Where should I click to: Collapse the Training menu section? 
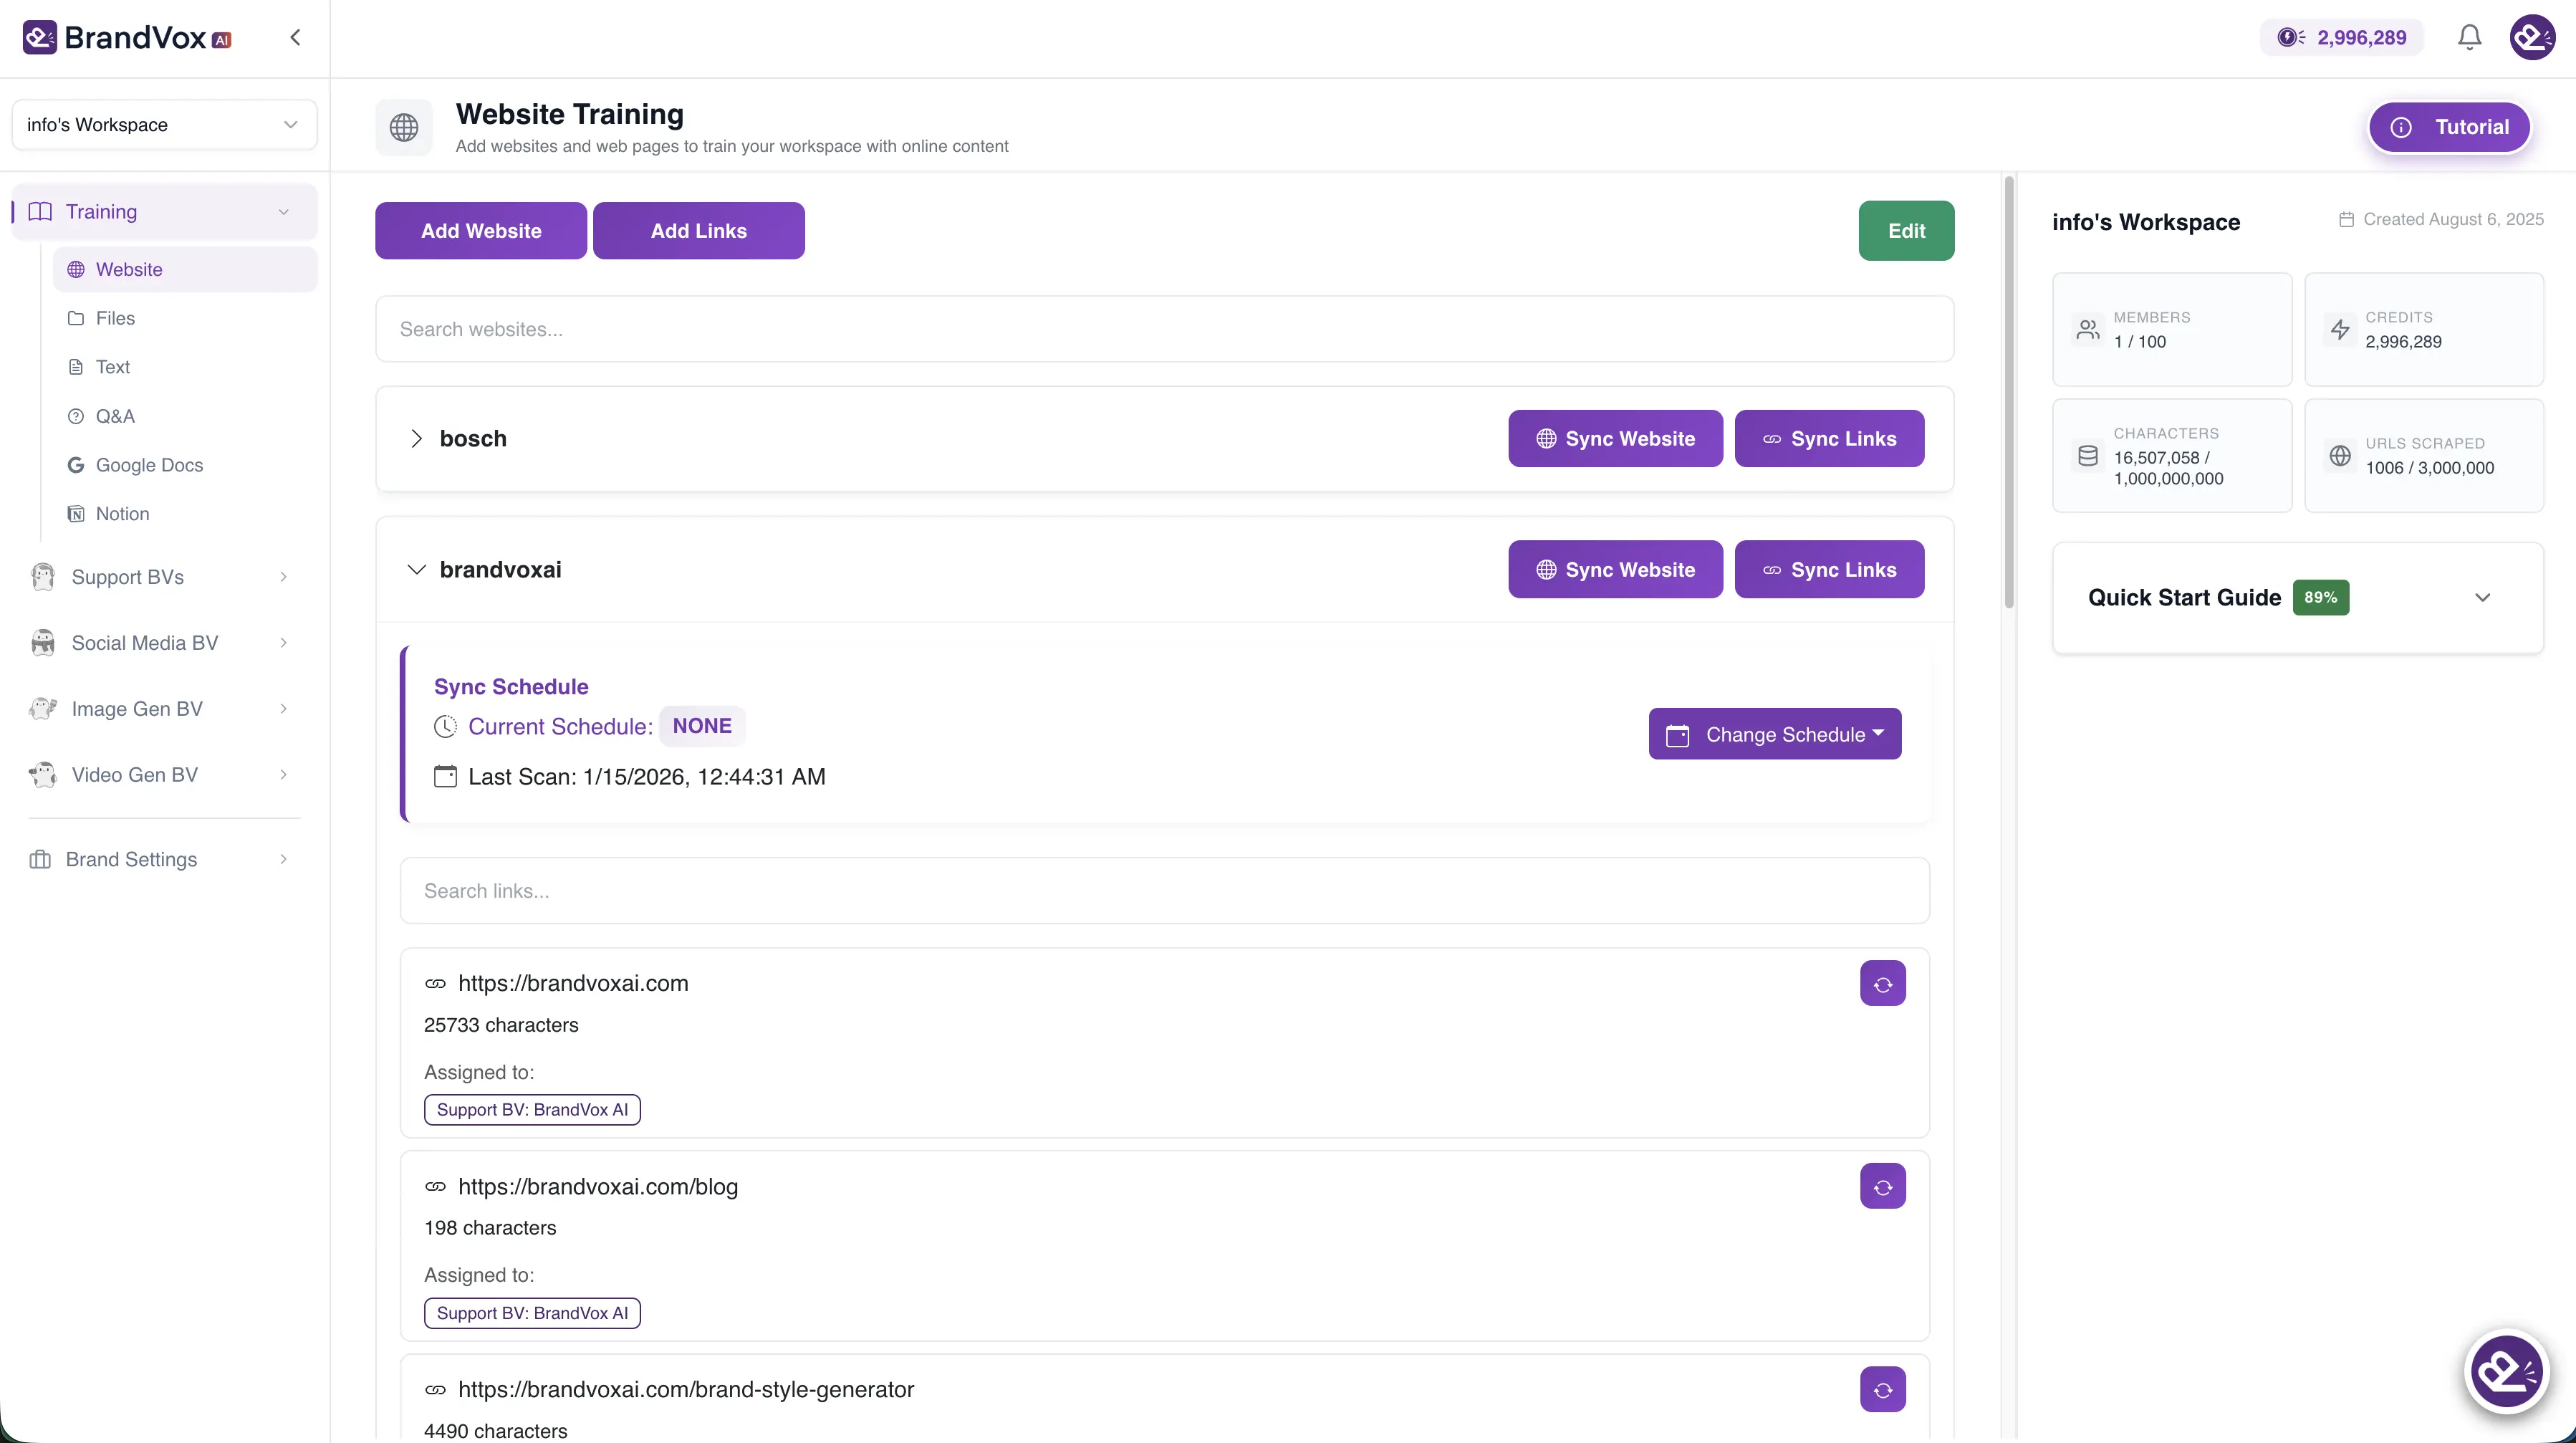[x=164, y=212]
